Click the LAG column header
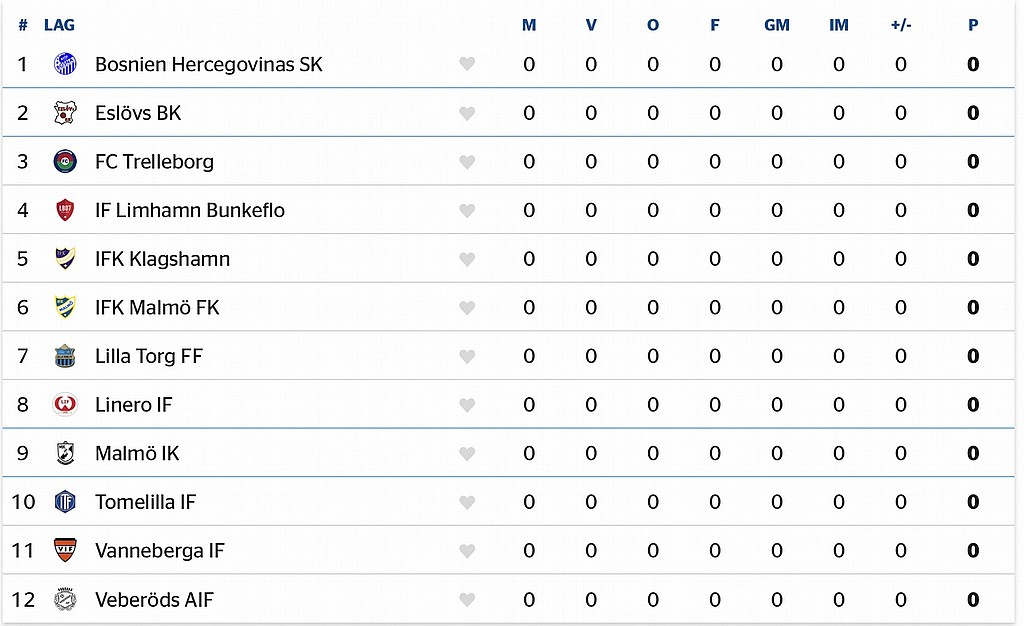The width and height of the screenshot is (1024, 626). point(59,25)
